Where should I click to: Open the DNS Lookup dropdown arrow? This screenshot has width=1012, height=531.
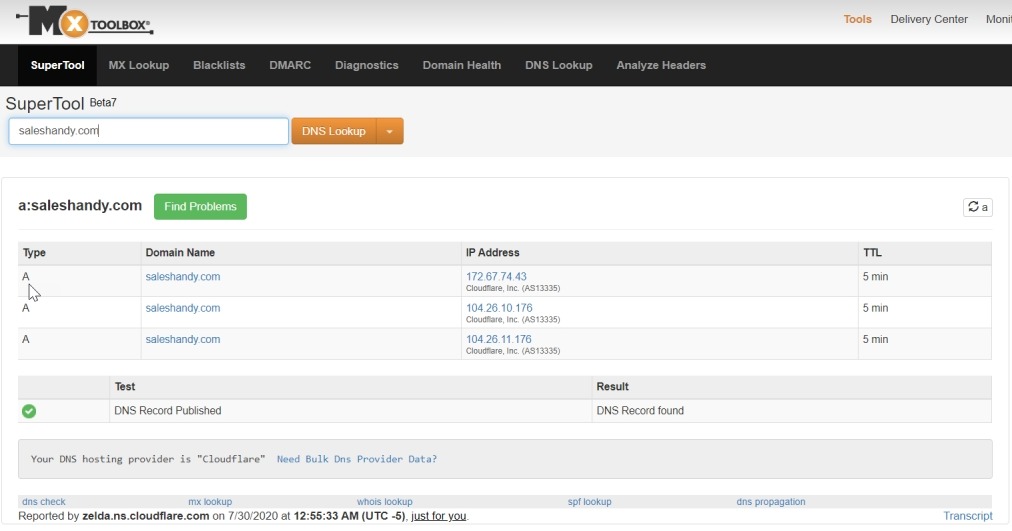(x=390, y=131)
